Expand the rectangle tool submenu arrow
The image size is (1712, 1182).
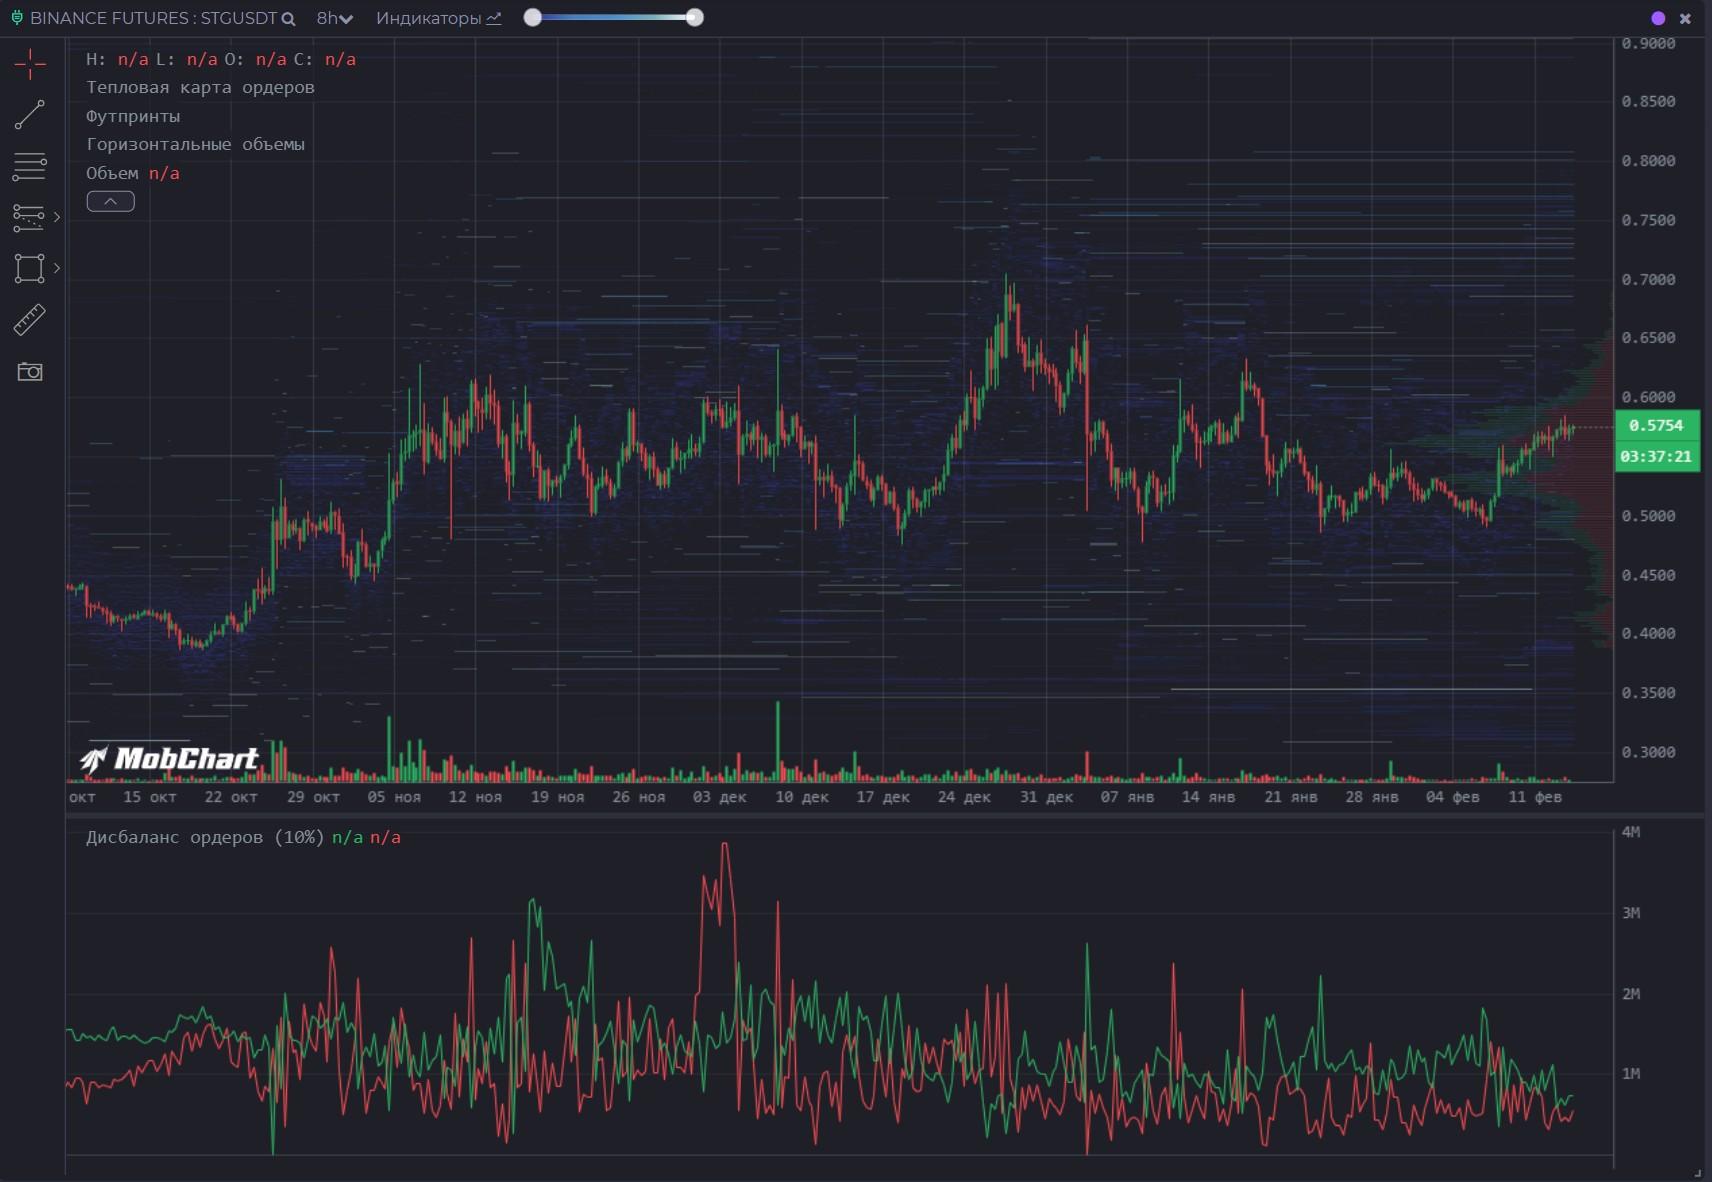tap(57, 268)
